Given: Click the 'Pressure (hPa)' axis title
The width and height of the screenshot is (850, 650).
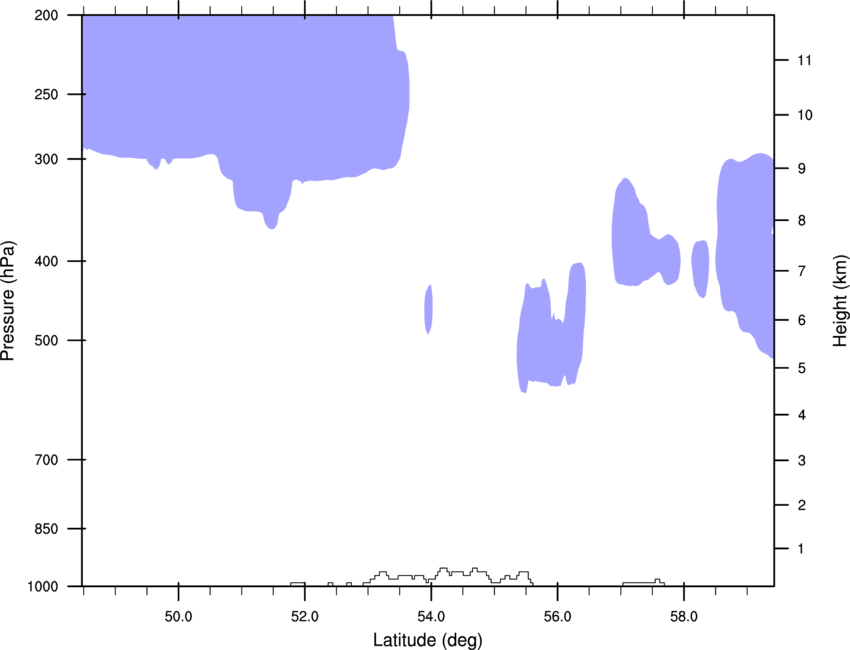Looking at the screenshot, I should coord(8,301).
